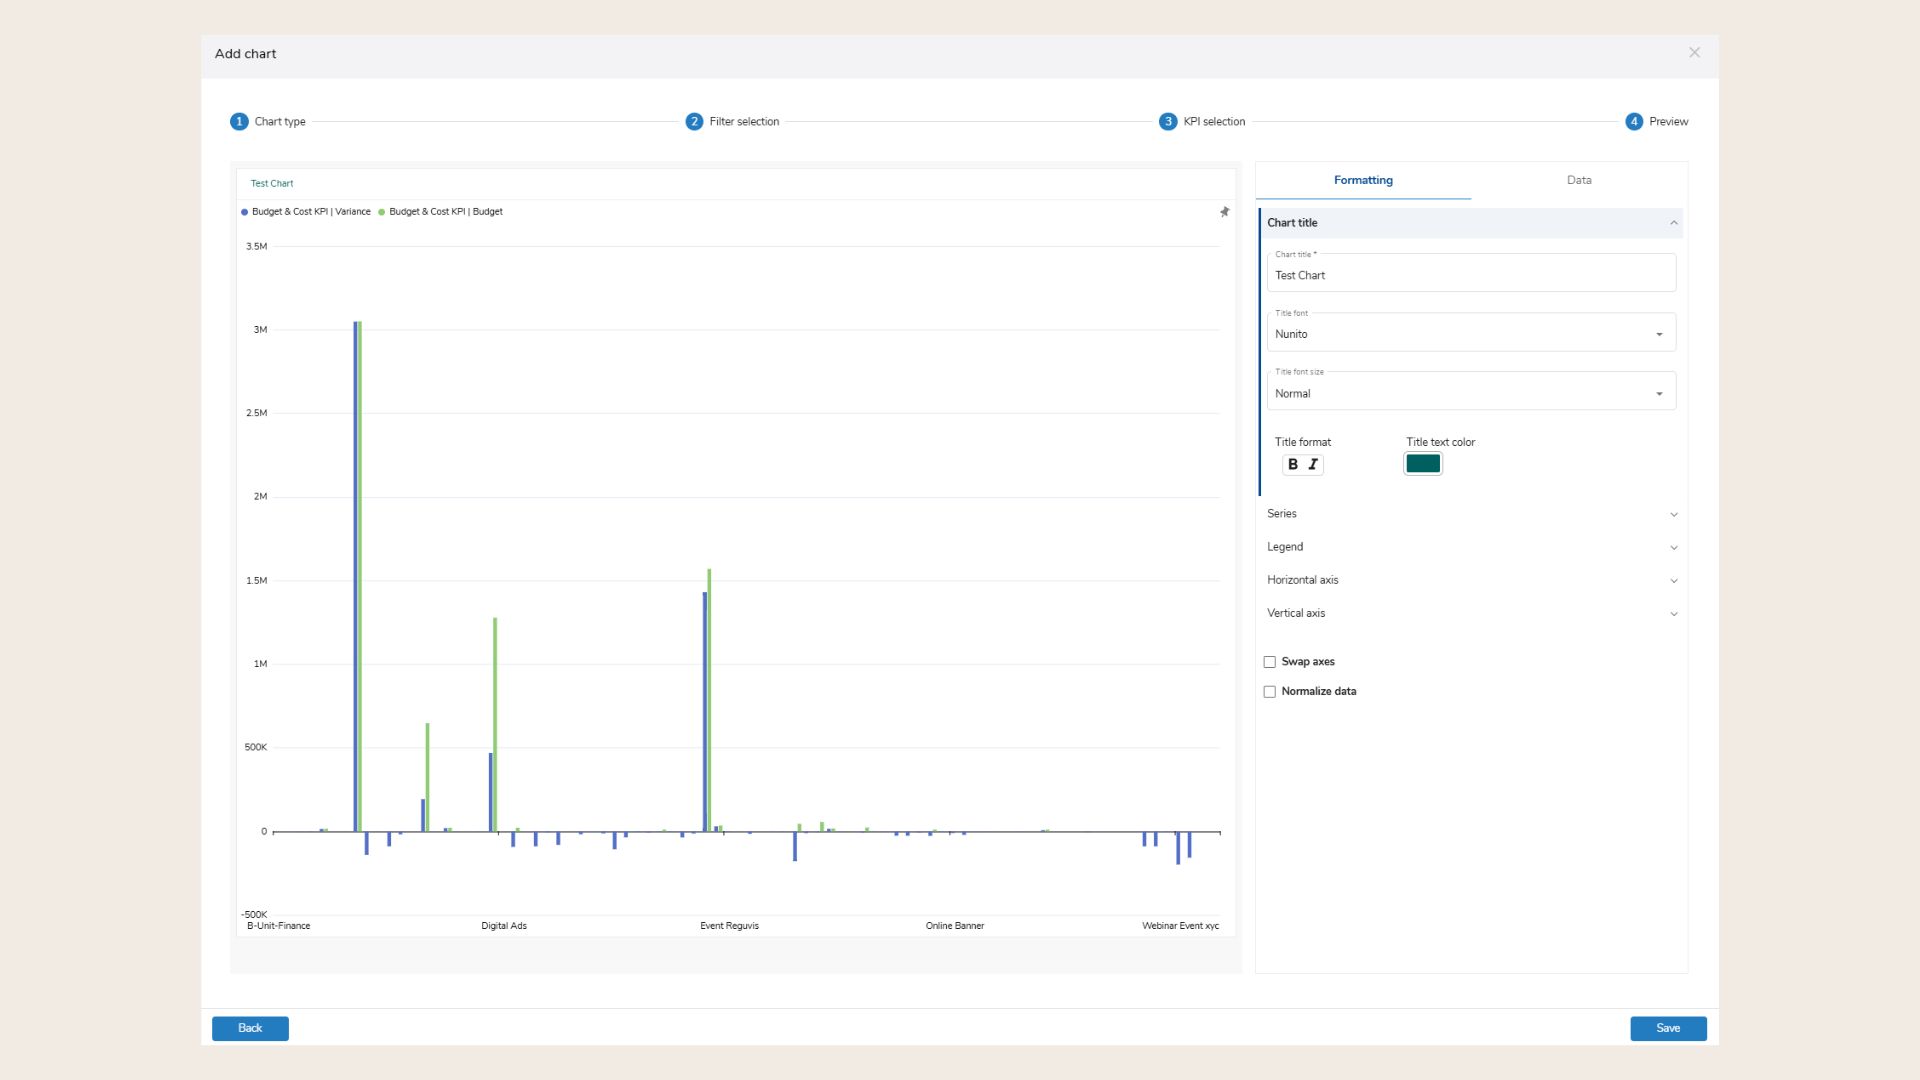Enable the Swap axes checkbox
Image resolution: width=1920 pixels, height=1080 pixels.
(x=1270, y=662)
